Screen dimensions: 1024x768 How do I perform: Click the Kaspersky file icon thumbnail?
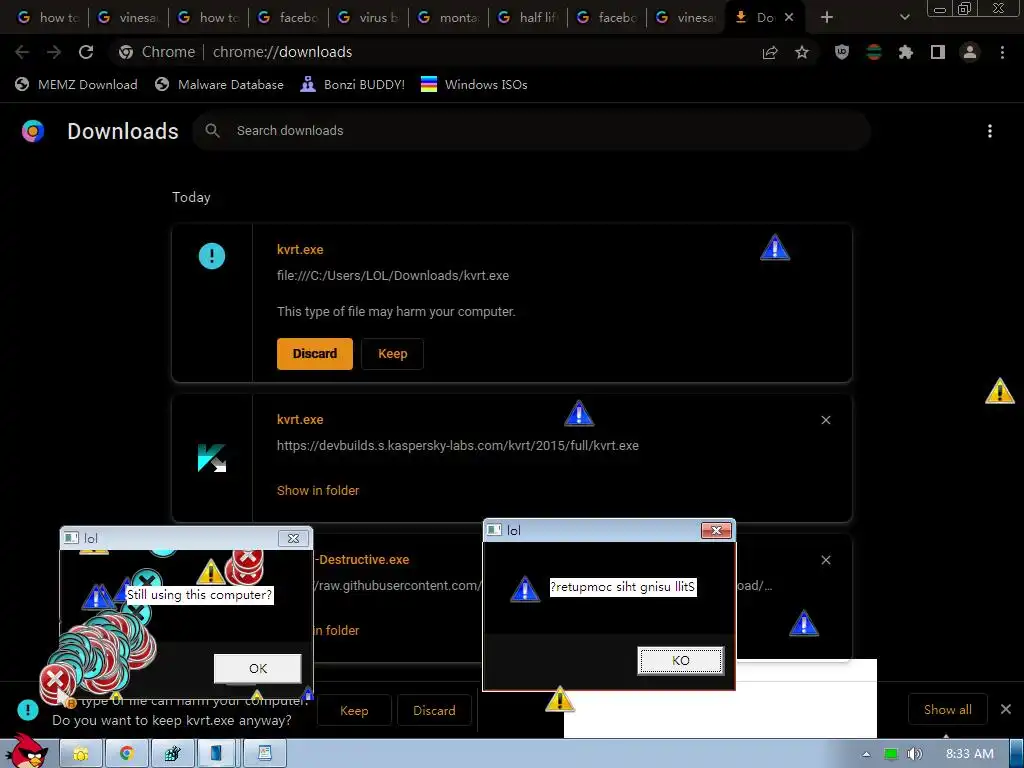pos(212,458)
